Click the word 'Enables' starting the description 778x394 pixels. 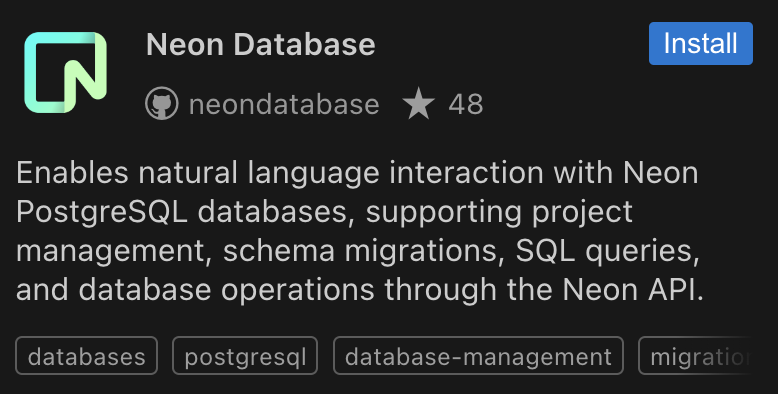(72, 173)
